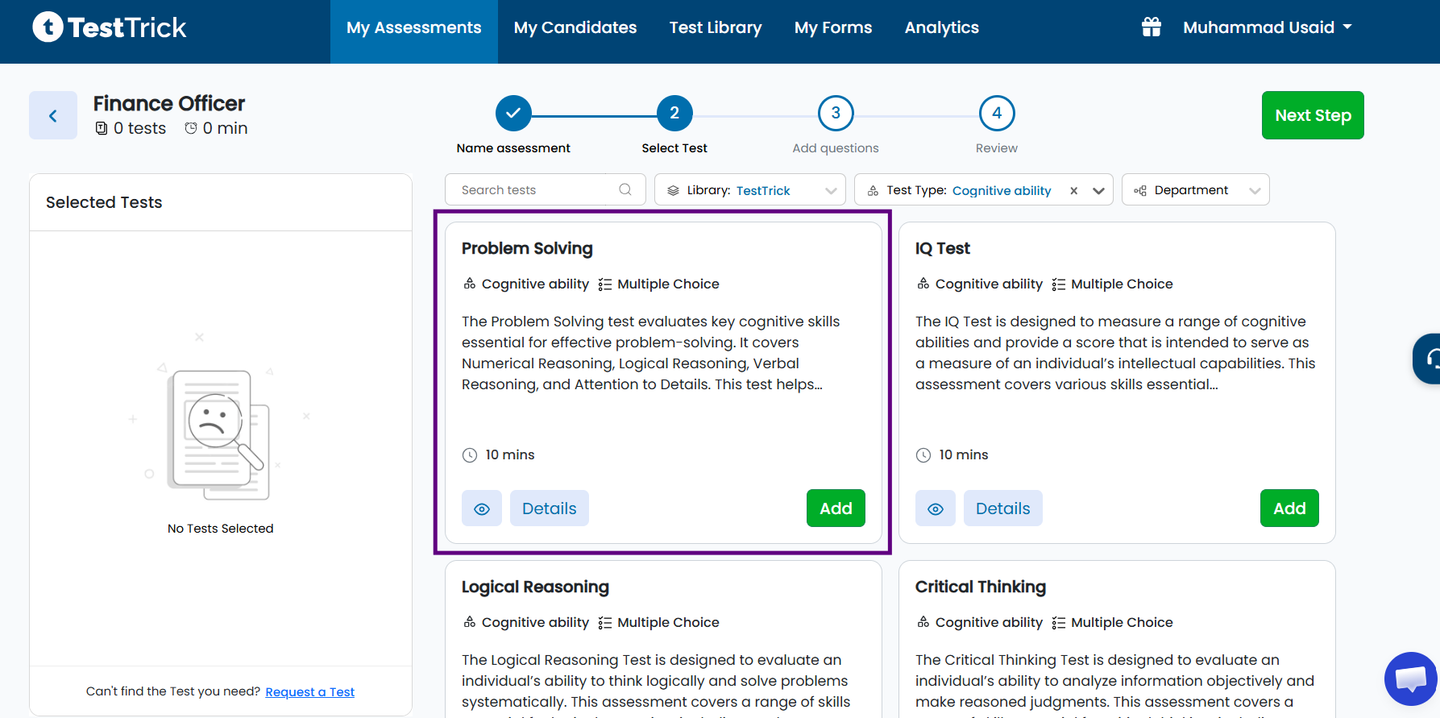Screen dimensions: 1440x718
Task: Click the TestTrick logo
Action: tap(109, 27)
